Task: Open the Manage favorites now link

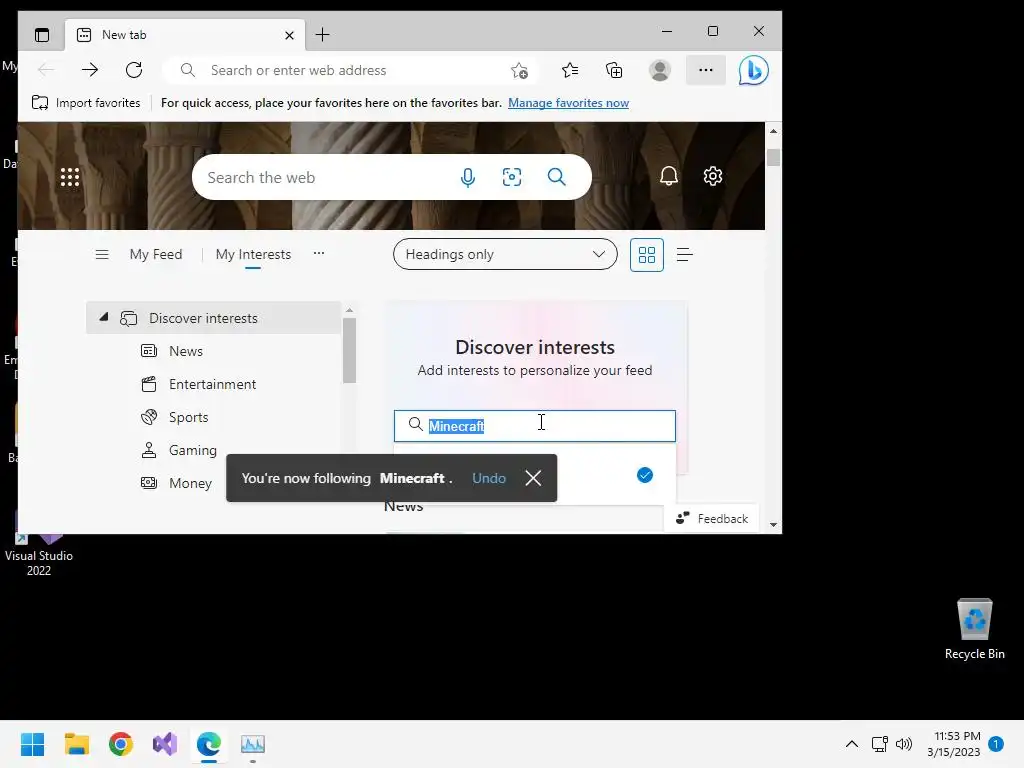Action: [x=568, y=103]
